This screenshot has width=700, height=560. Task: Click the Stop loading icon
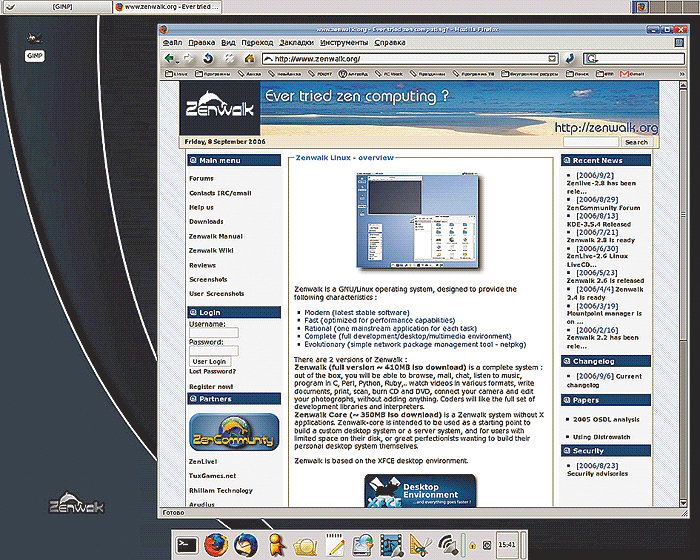pyautogui.click(x=229, y=59)
